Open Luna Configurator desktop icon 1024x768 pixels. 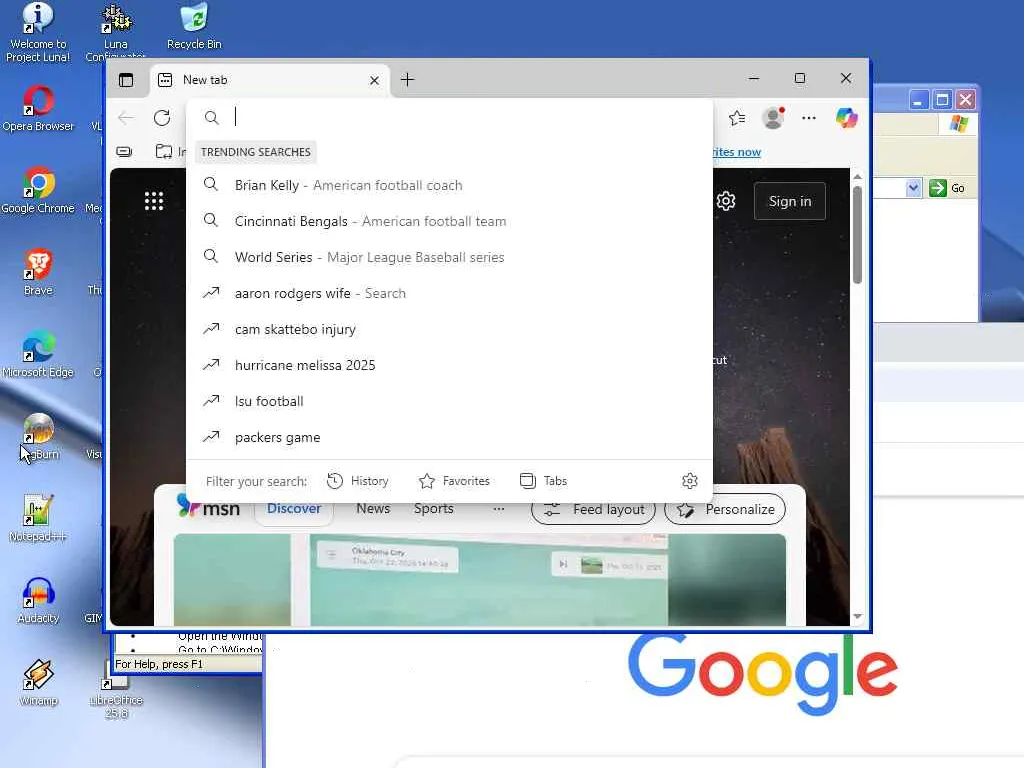click(116, 31)
